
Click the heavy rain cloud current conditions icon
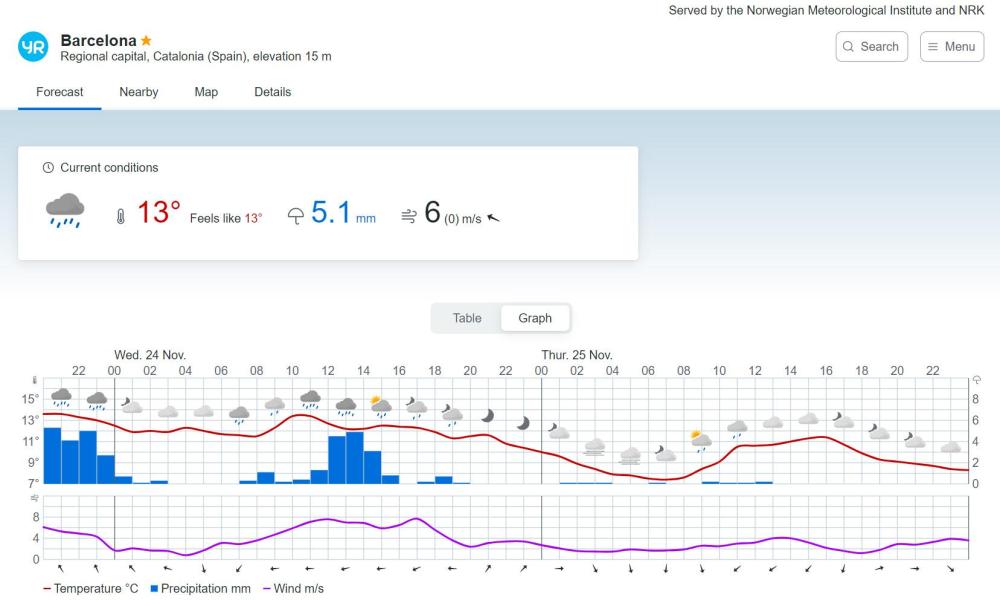pos(65,212)
